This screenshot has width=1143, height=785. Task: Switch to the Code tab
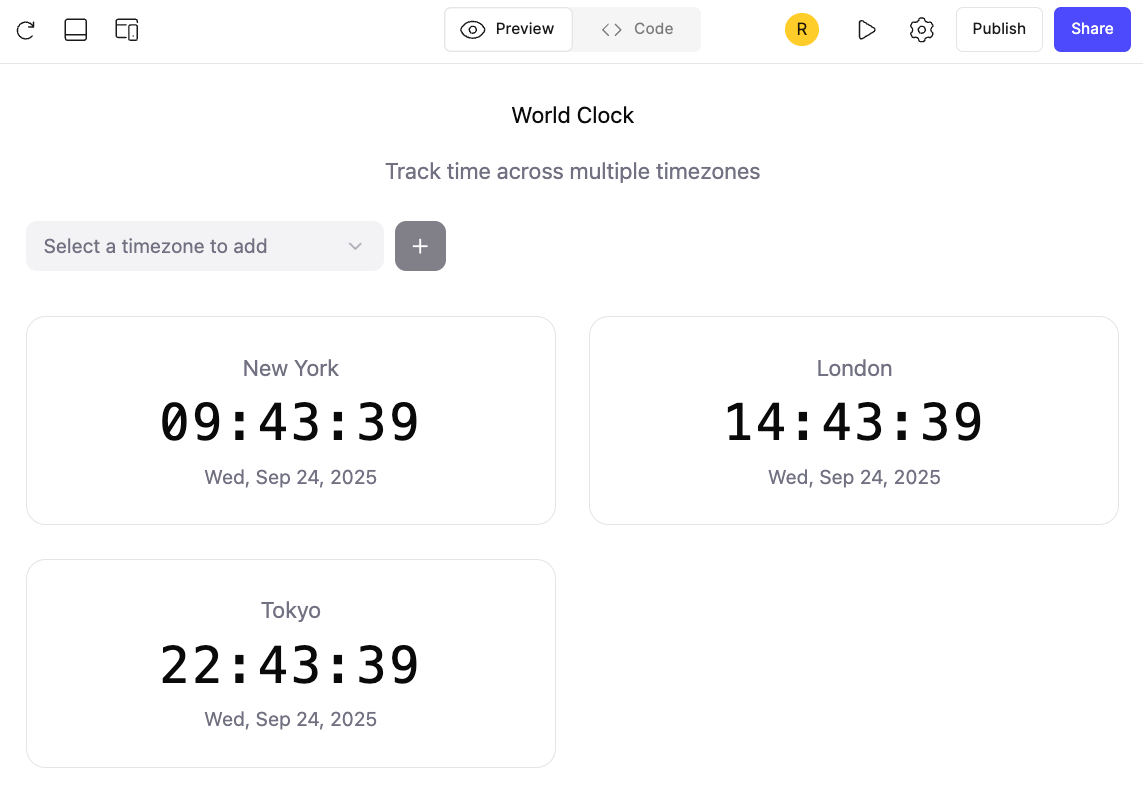pyautogui.click(x=637, y=29)
